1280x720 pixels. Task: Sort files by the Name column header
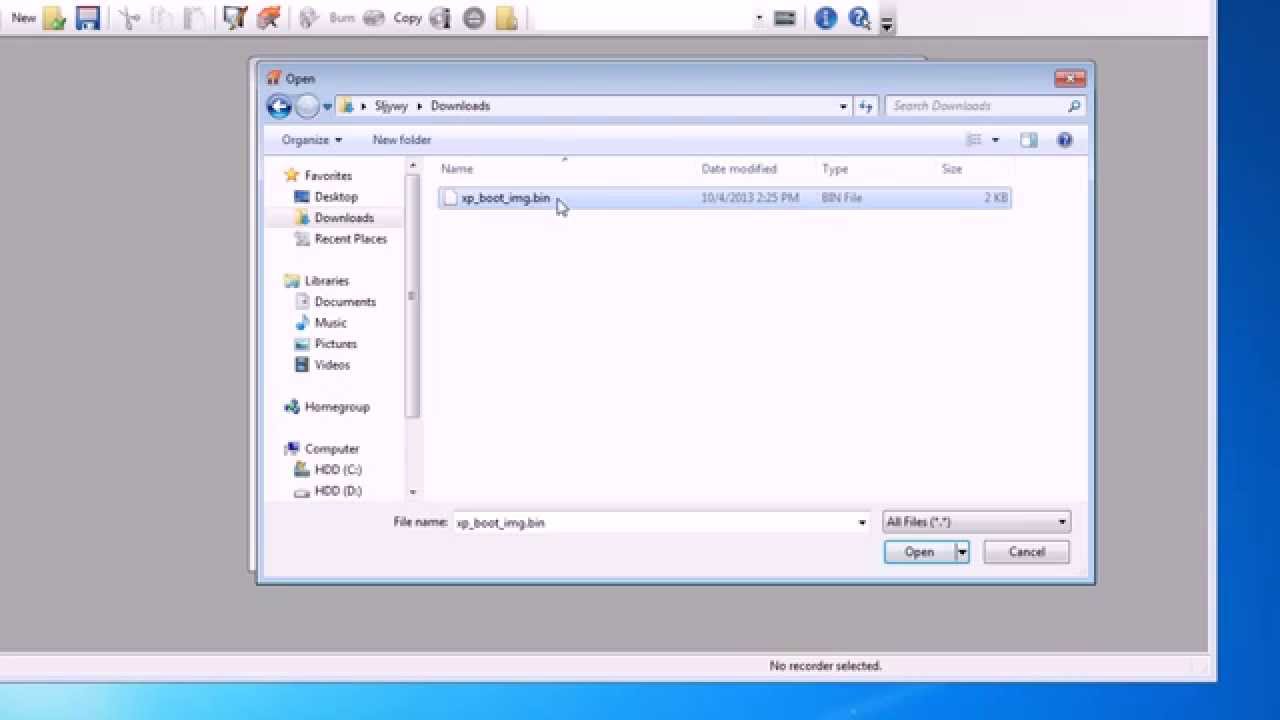click(457, 168)
